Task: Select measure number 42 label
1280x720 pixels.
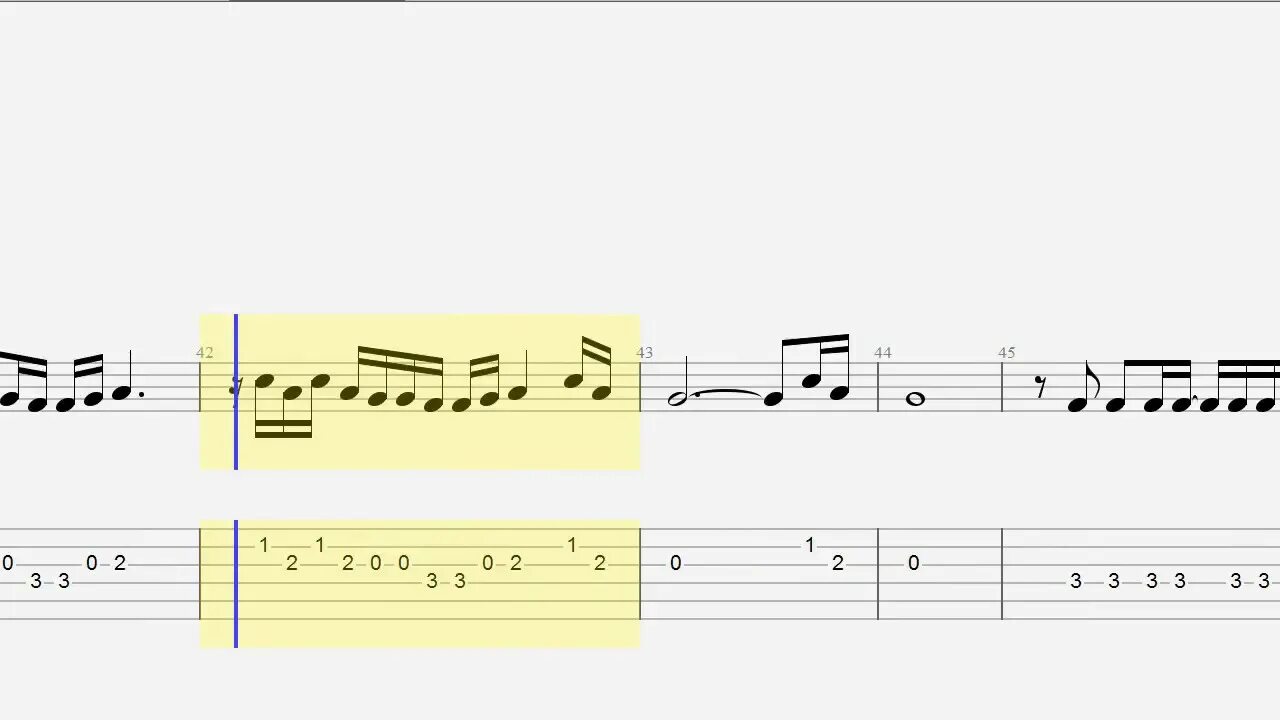Action: pyautogui.click(x=205, y=353)
